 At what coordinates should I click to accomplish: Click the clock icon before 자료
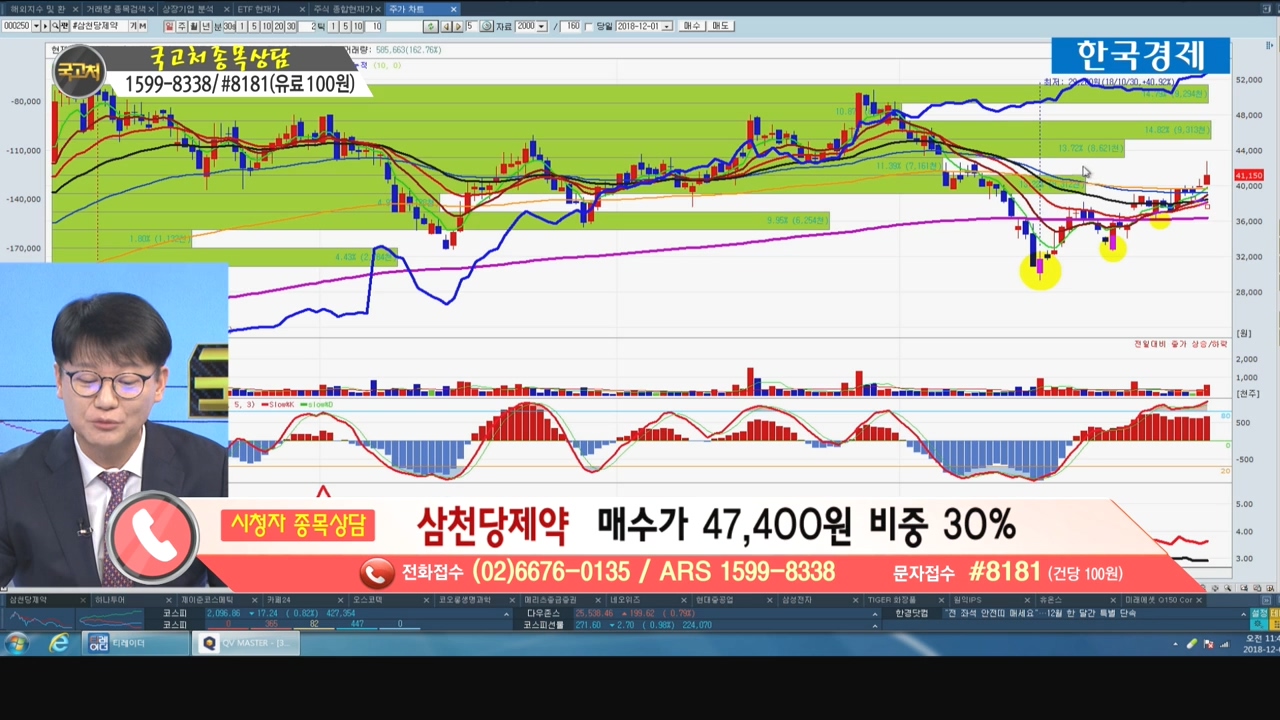(486, 26)
